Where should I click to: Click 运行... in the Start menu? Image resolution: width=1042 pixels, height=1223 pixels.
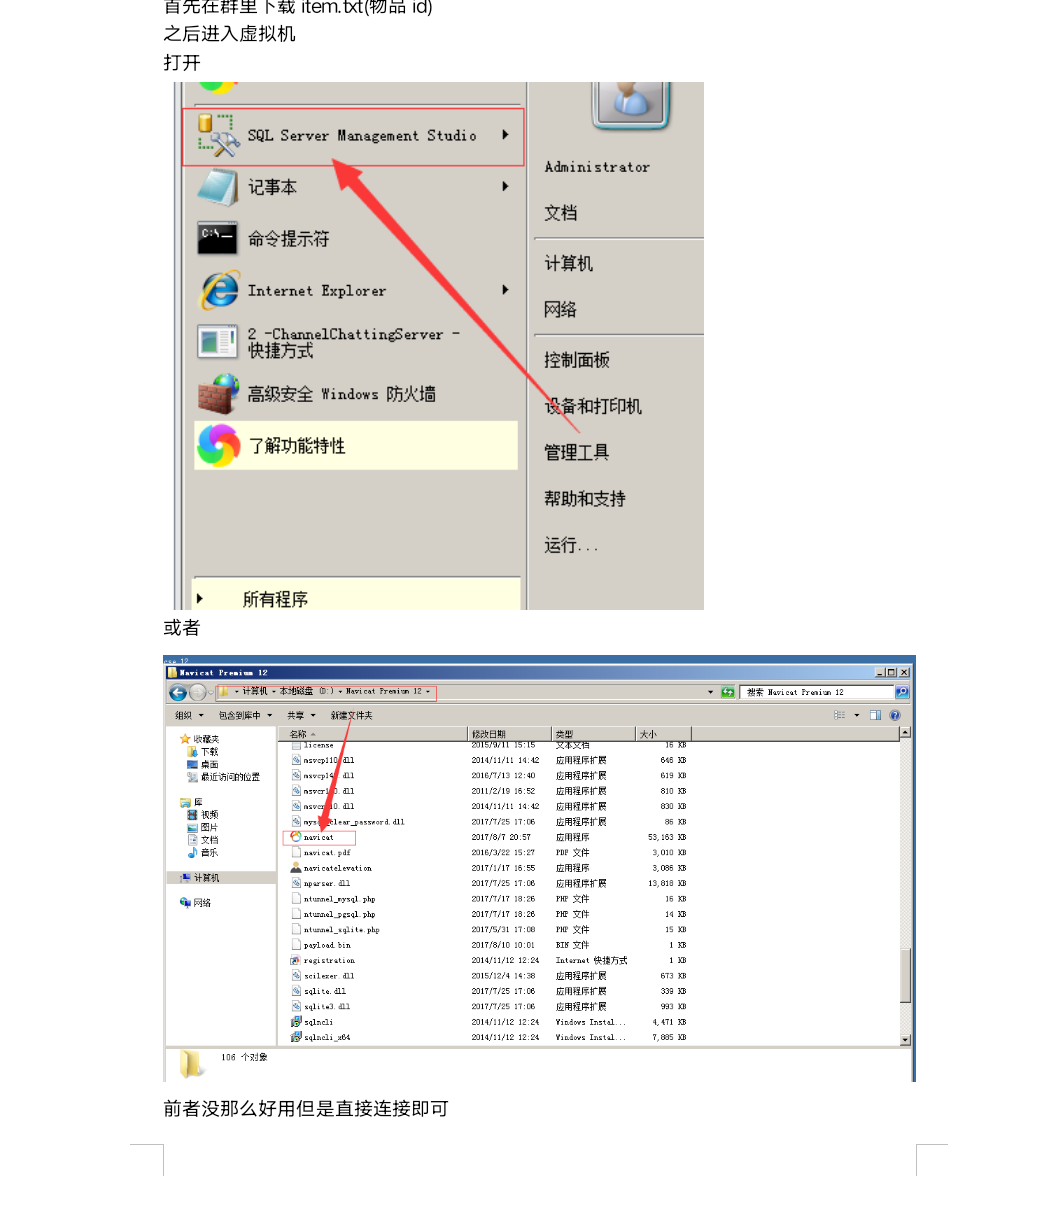tap(571, 545)
